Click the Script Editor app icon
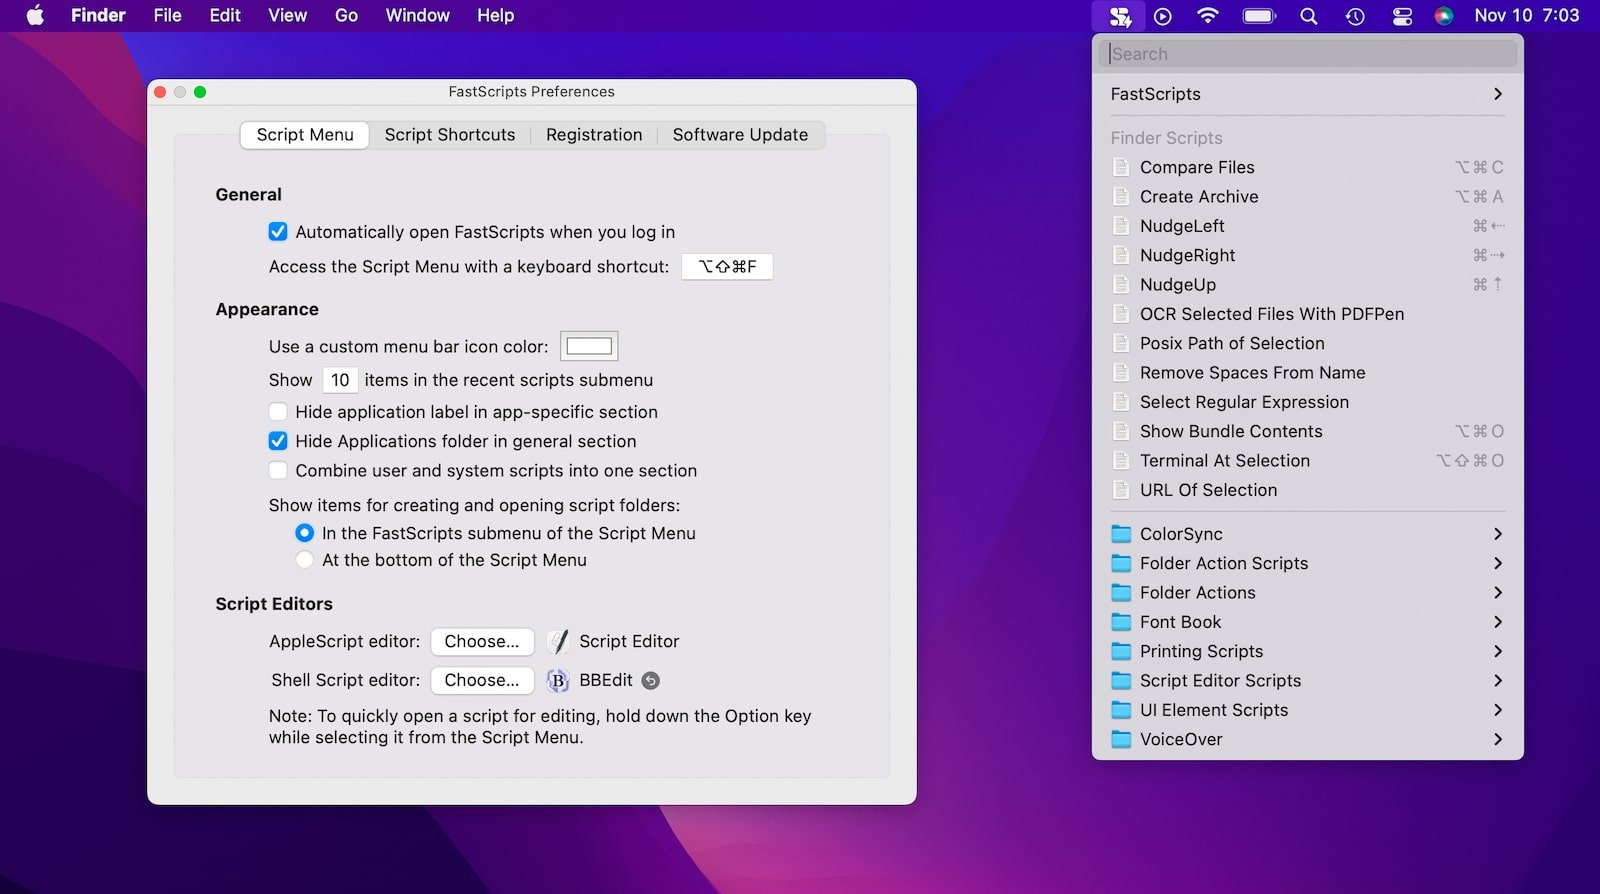 [x=558, y=642]
